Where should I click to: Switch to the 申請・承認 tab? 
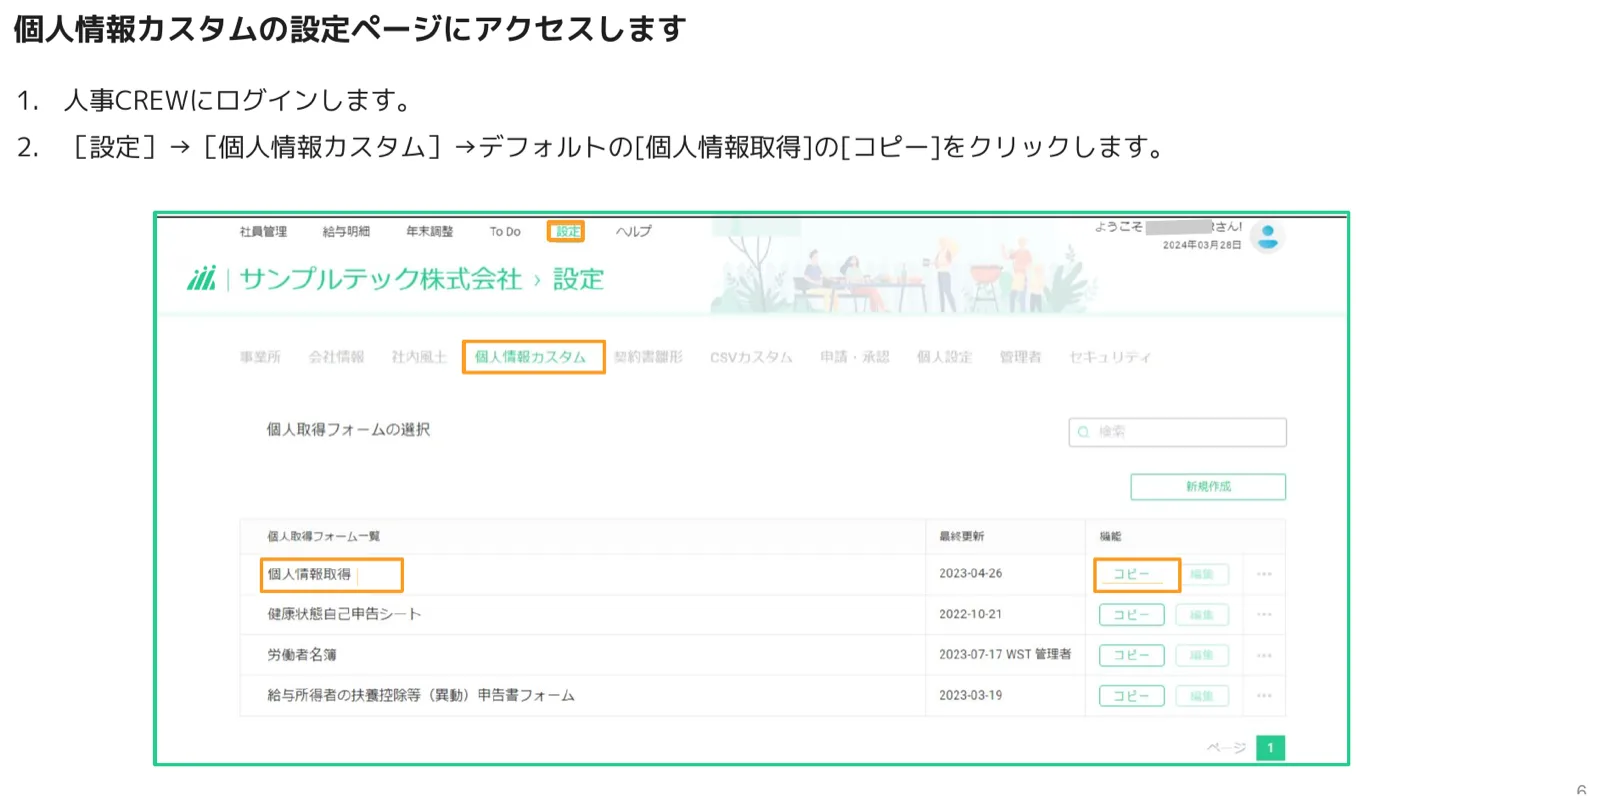click(854, 357)
